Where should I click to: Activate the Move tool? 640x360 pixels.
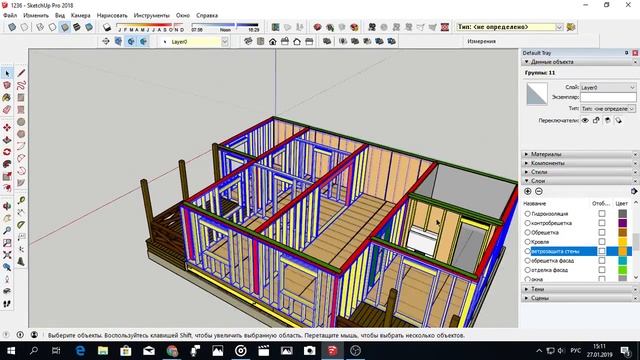(x=7, y=128)
